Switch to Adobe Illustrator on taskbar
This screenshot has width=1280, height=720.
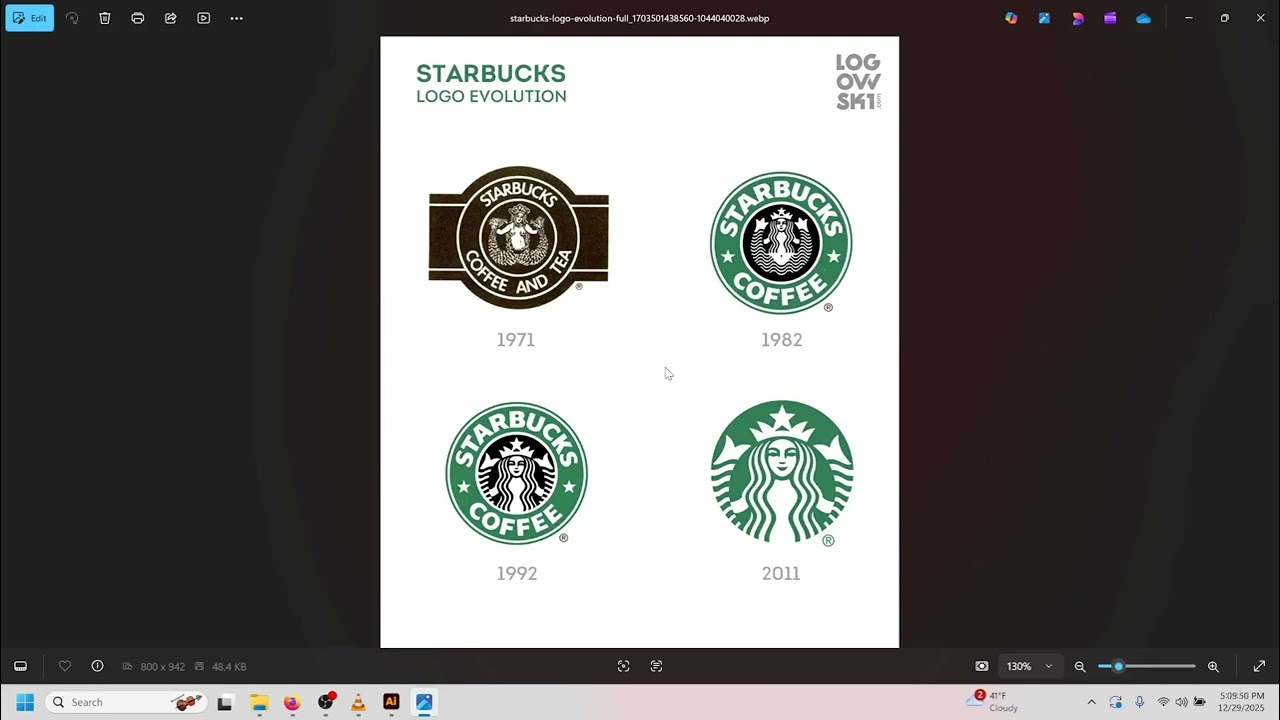[391, 702]
